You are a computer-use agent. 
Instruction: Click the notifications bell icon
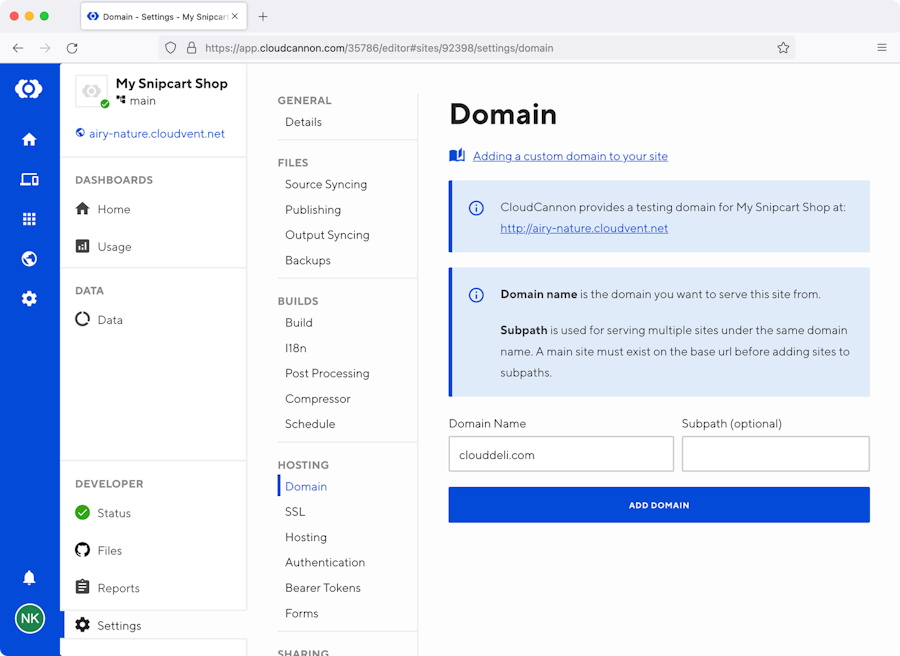tap(29, 578)
